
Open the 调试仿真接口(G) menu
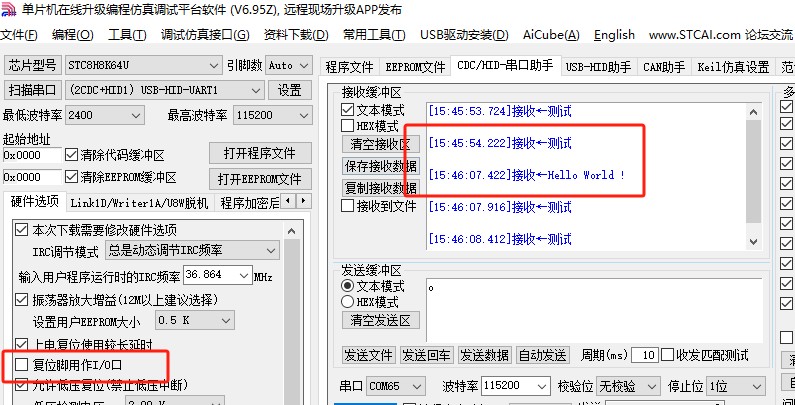(205, 35)
